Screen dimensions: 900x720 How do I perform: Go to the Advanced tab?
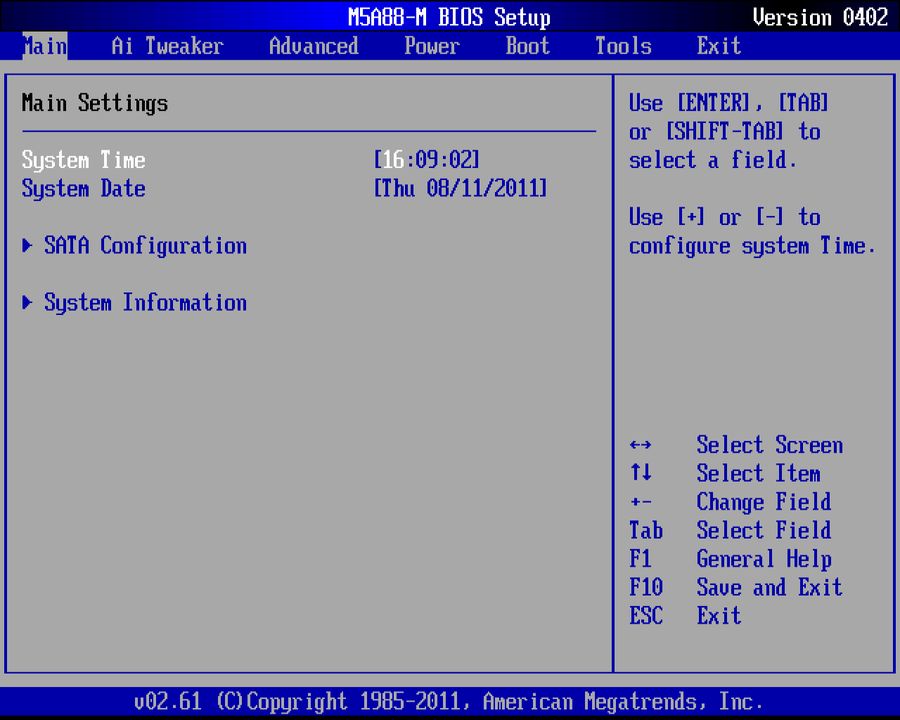point(313,46)
